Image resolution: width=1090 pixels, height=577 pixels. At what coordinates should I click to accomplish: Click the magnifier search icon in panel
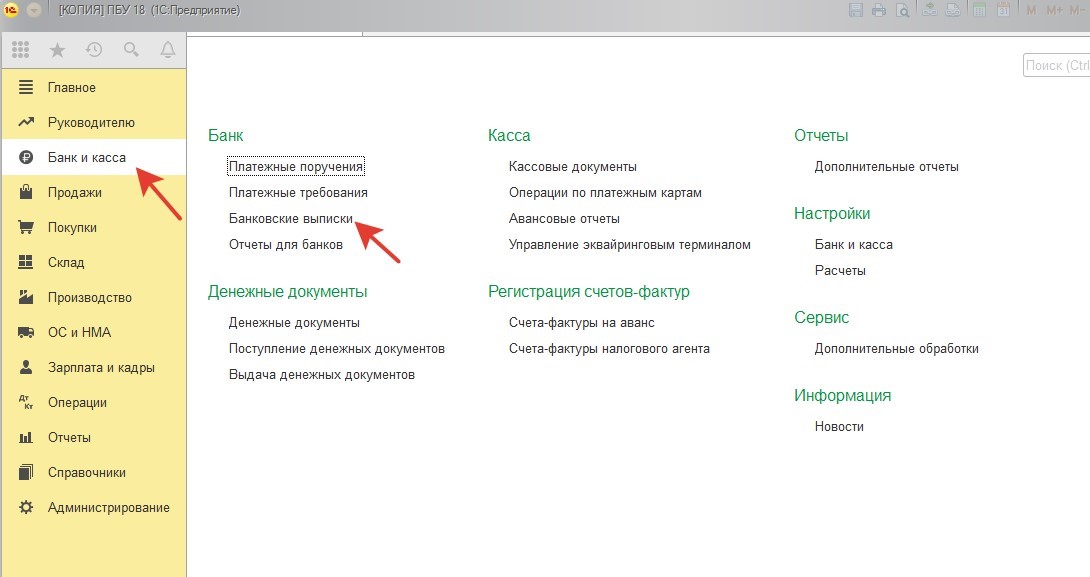[131, 49]
